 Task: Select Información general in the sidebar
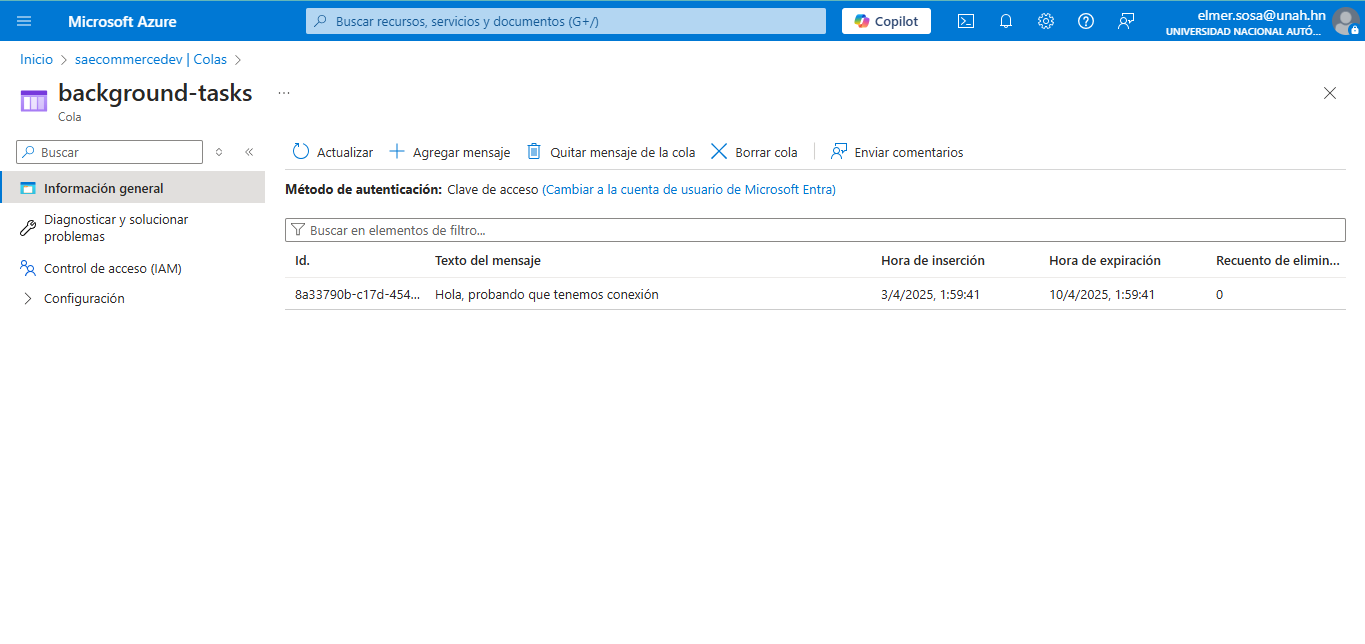point(103,187)
